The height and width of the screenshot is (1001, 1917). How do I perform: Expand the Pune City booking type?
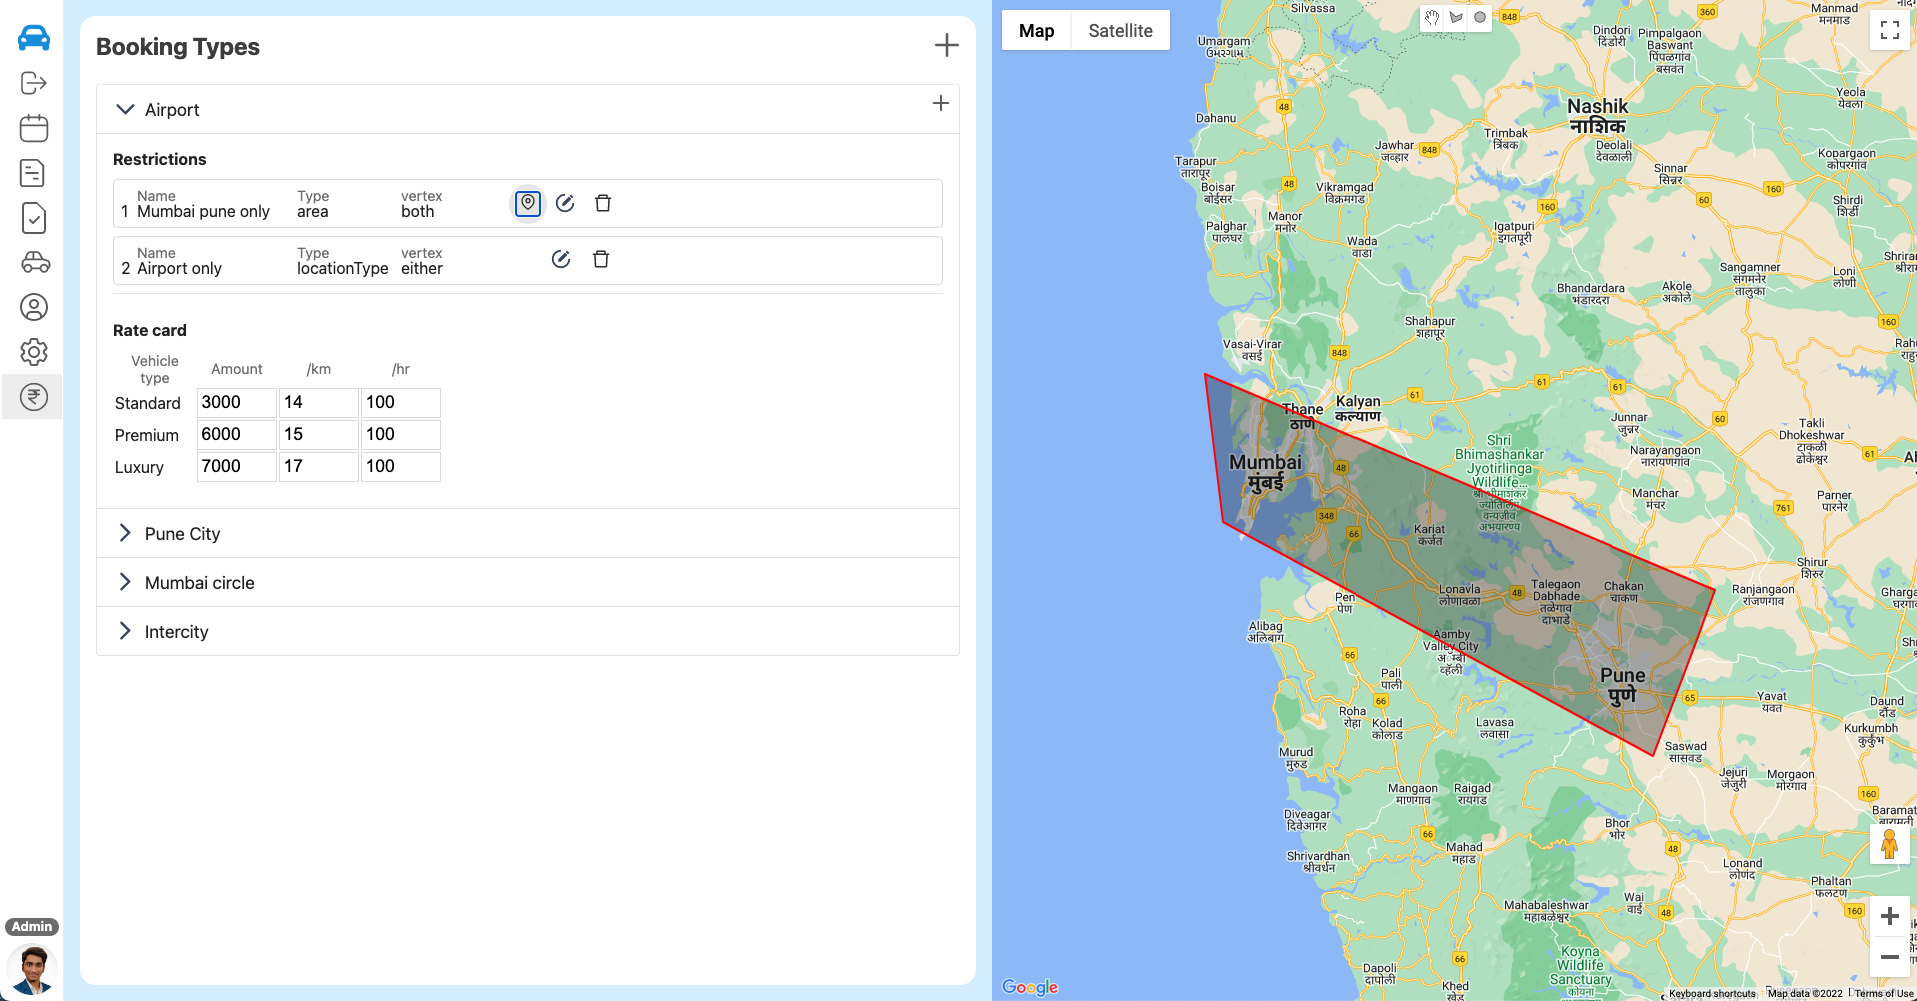tap(125, 533)
